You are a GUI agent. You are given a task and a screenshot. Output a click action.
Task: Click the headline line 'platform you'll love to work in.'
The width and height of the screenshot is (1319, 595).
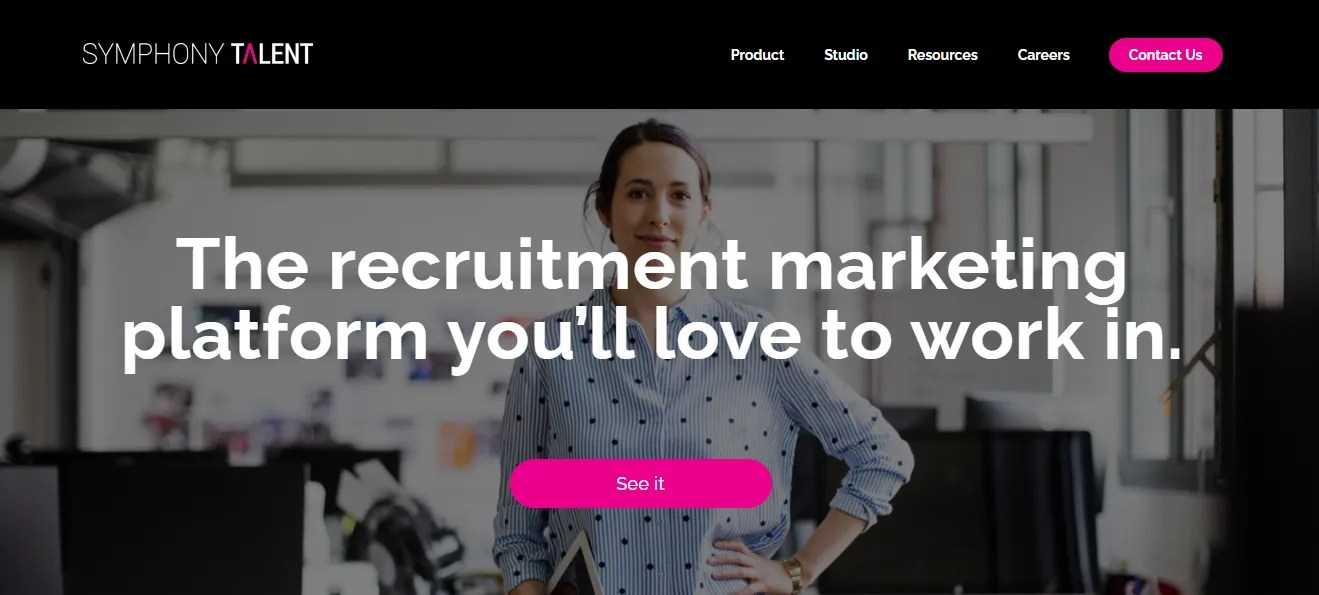(652, 337)
